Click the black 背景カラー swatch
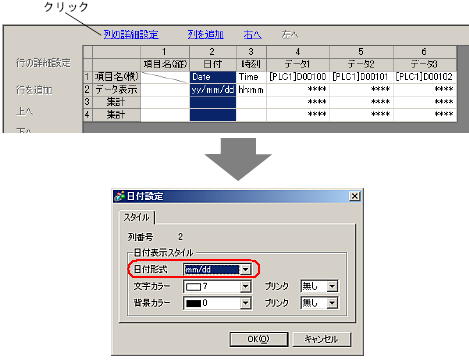The image size is (469, 361). [x=193, y=303]
